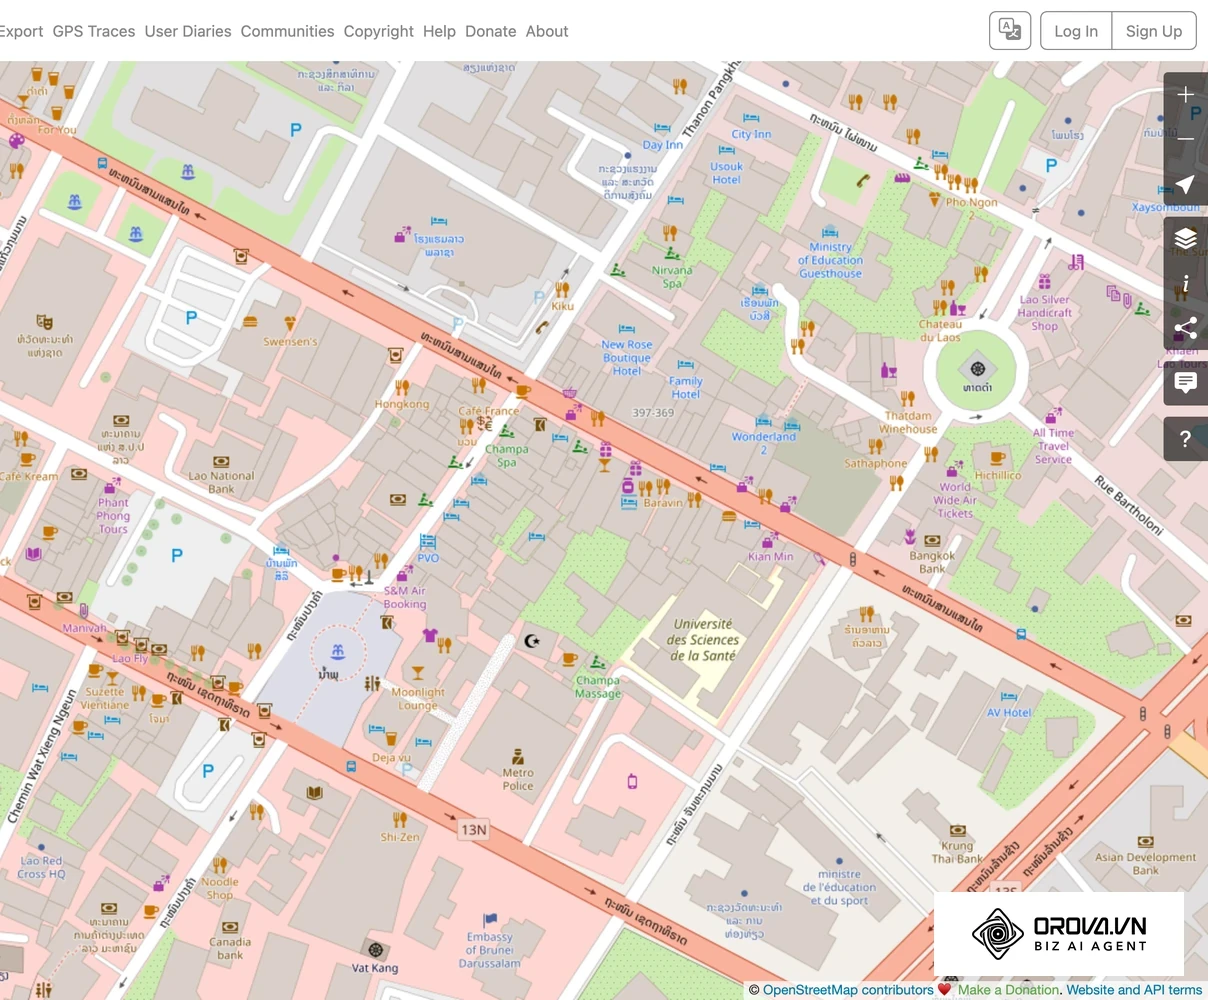Click the World Wide Air Tickets label
This screenshot has width=1208, height=1000.
tap(955, 500)
